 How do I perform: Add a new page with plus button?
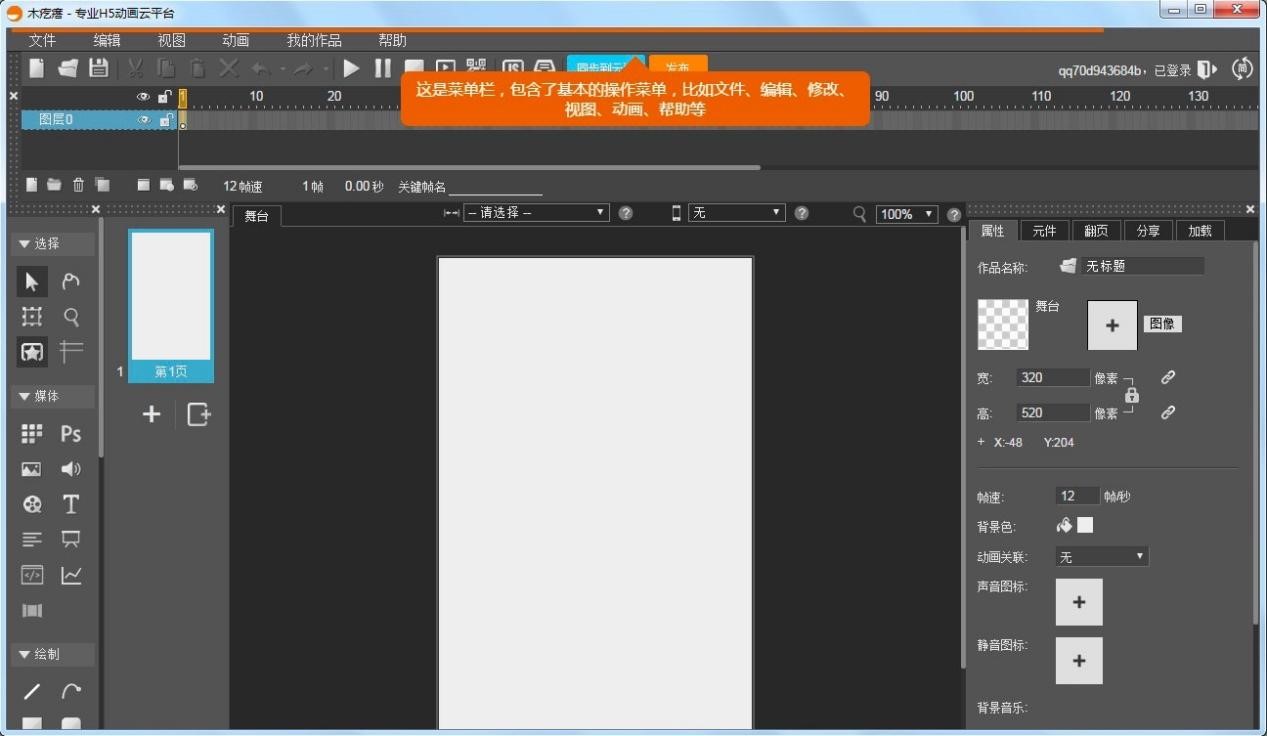pos(151,414)
